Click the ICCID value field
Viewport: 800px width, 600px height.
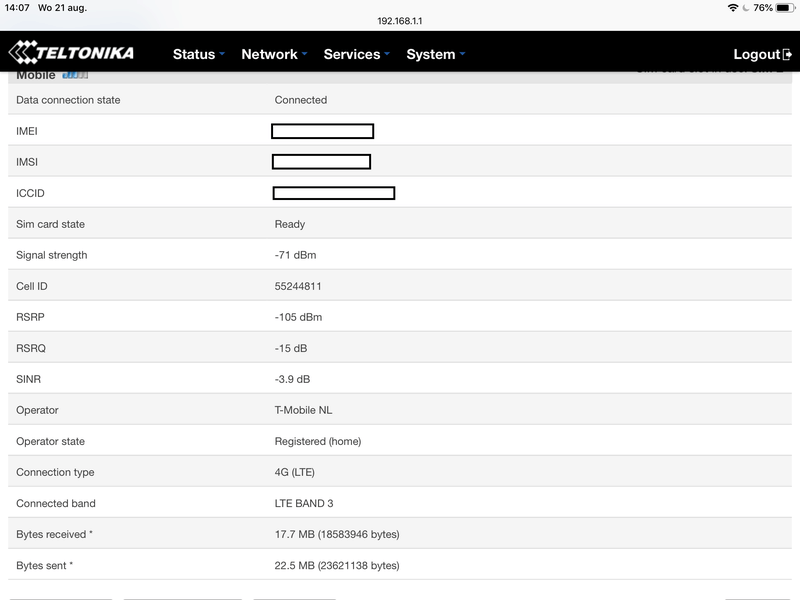pyautogui.click(x=334, y=193)
